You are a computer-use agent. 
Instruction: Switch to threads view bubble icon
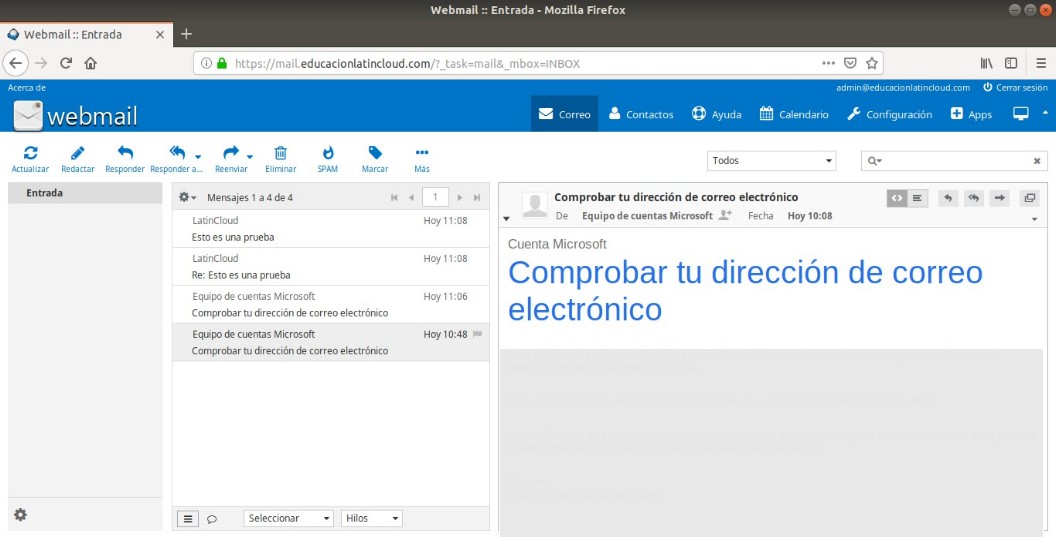click(211, 519)
